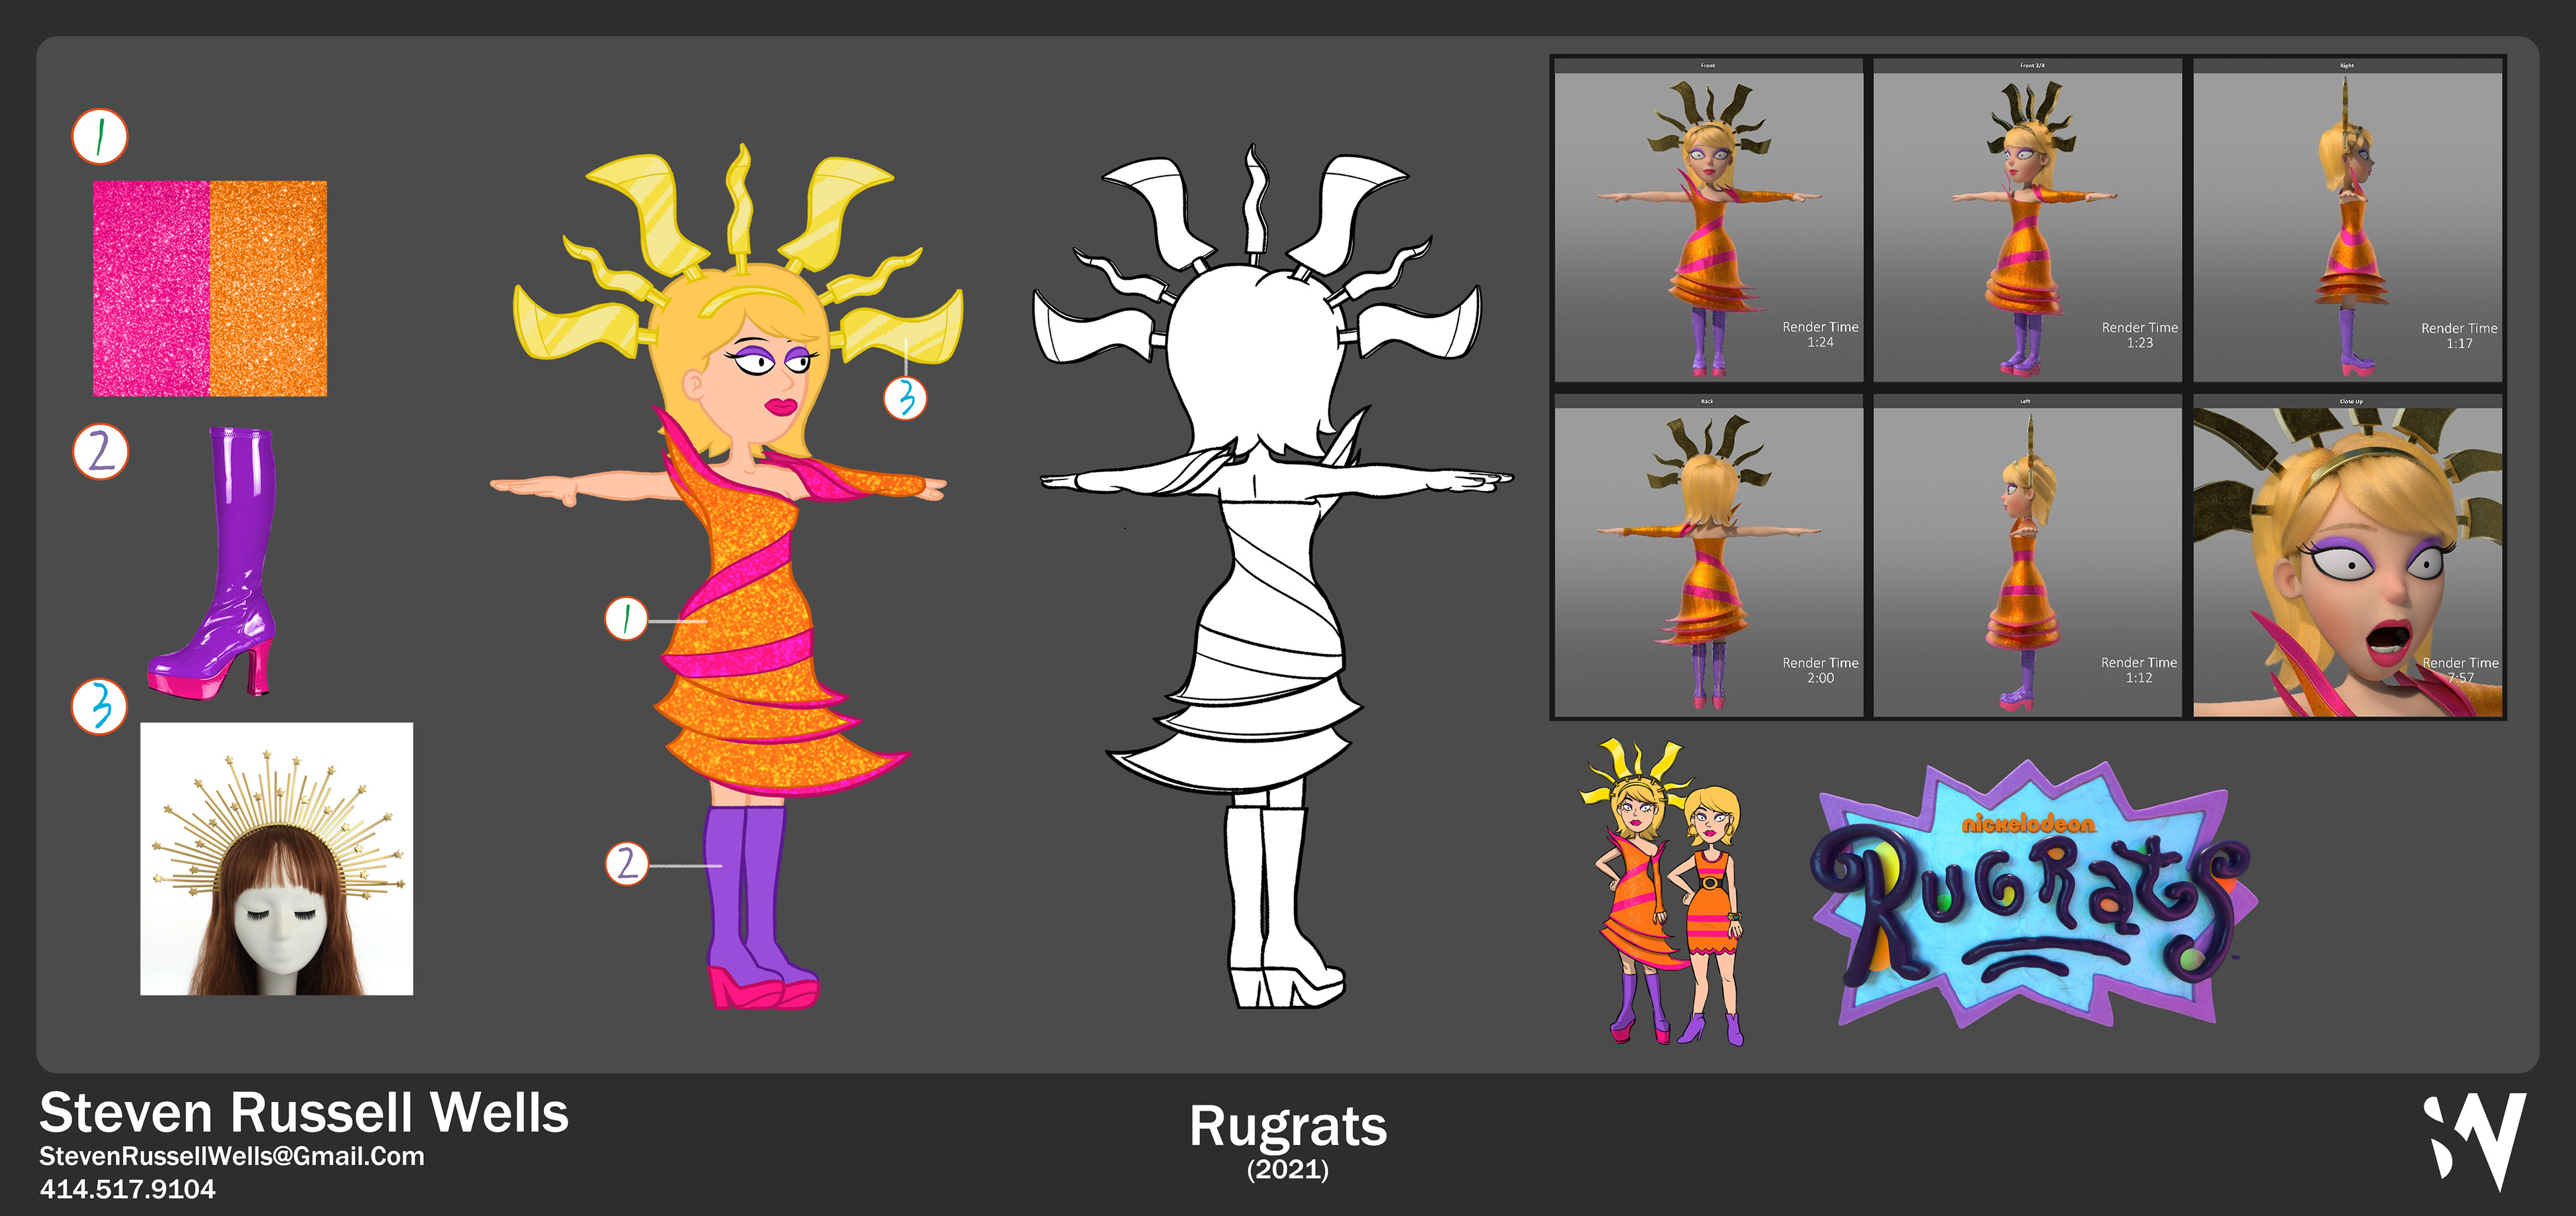Click callout number 1 on the dress
The width and height of the screenshot is (2576, 1216).
coord(626,619)
